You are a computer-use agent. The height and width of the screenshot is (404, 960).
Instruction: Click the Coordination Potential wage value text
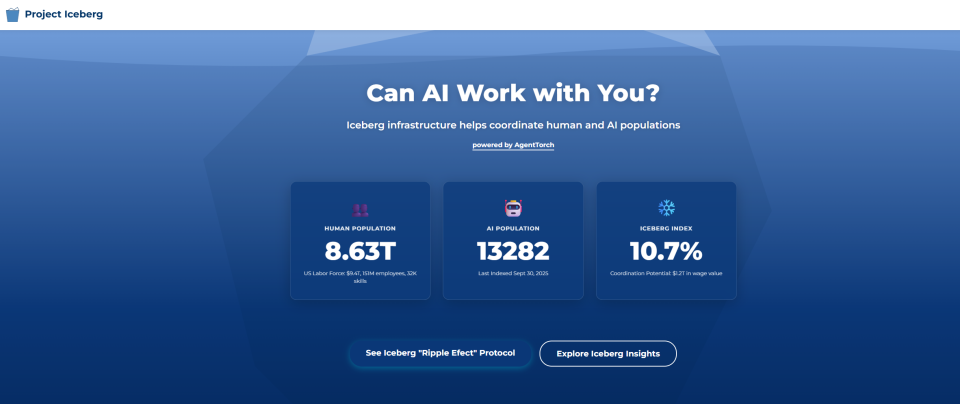point(666,273)
